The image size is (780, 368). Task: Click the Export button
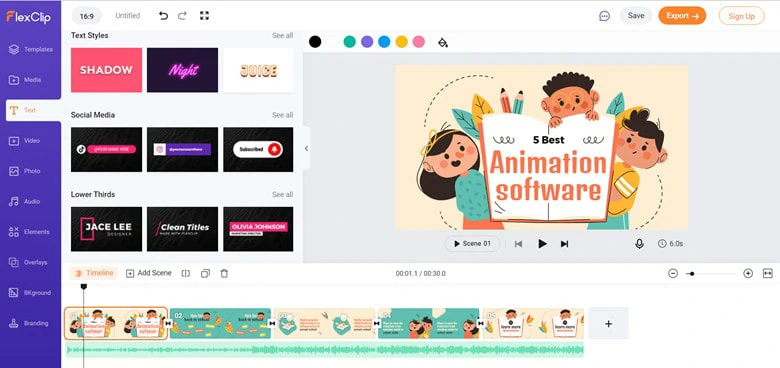682,15
